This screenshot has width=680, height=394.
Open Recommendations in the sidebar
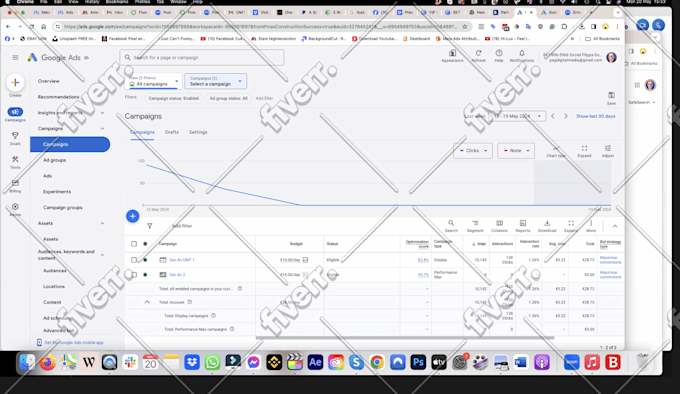59,97
